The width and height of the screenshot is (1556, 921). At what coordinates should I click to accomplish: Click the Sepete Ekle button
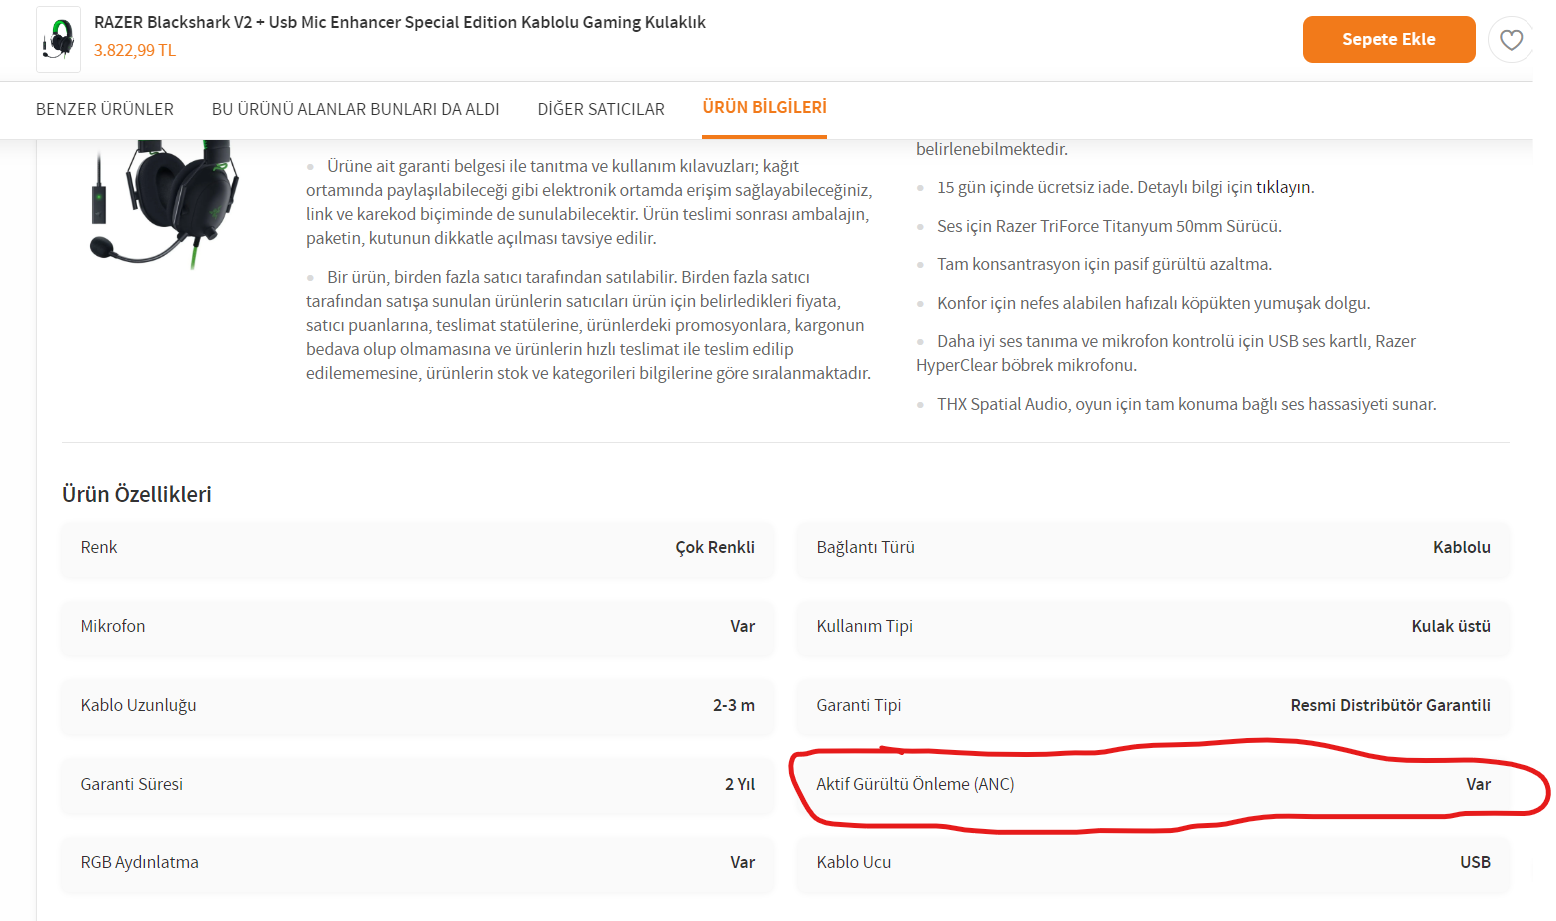tap(1389, 39)
